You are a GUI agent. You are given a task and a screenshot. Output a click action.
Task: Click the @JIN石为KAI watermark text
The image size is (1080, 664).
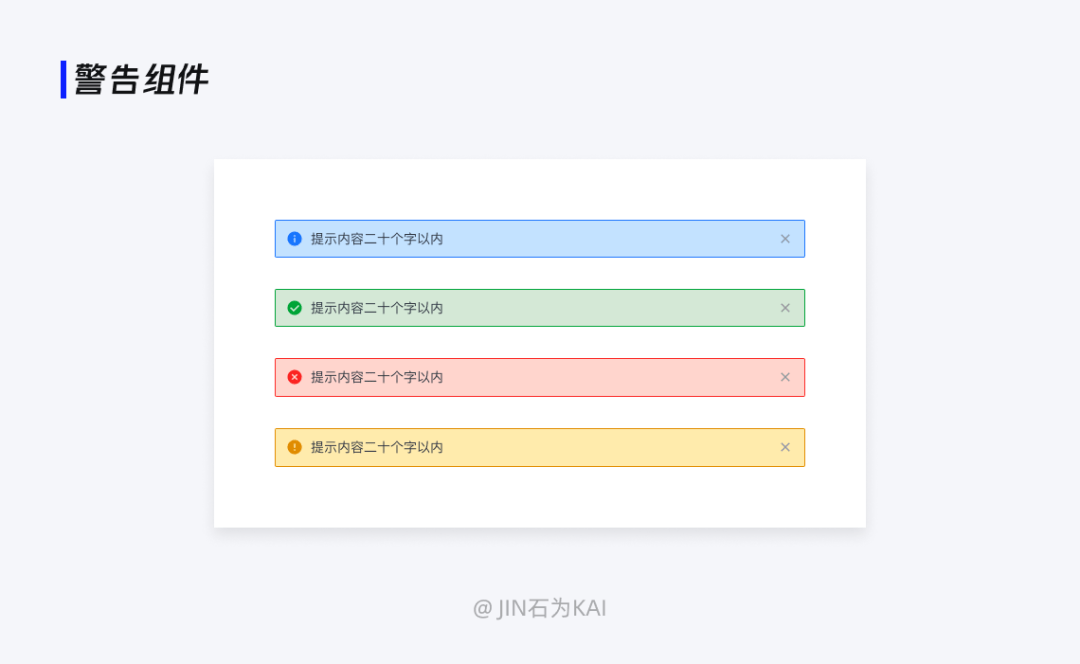(539, 608)
